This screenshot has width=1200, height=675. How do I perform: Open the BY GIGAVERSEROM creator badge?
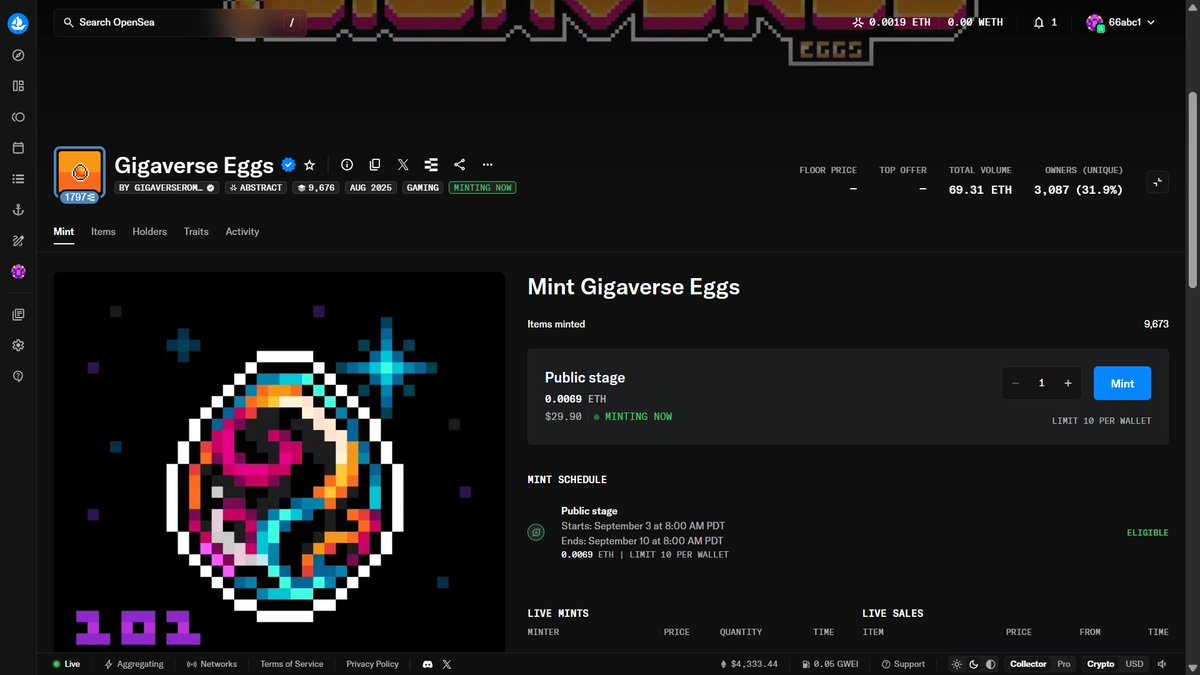(x=166, y=188)
